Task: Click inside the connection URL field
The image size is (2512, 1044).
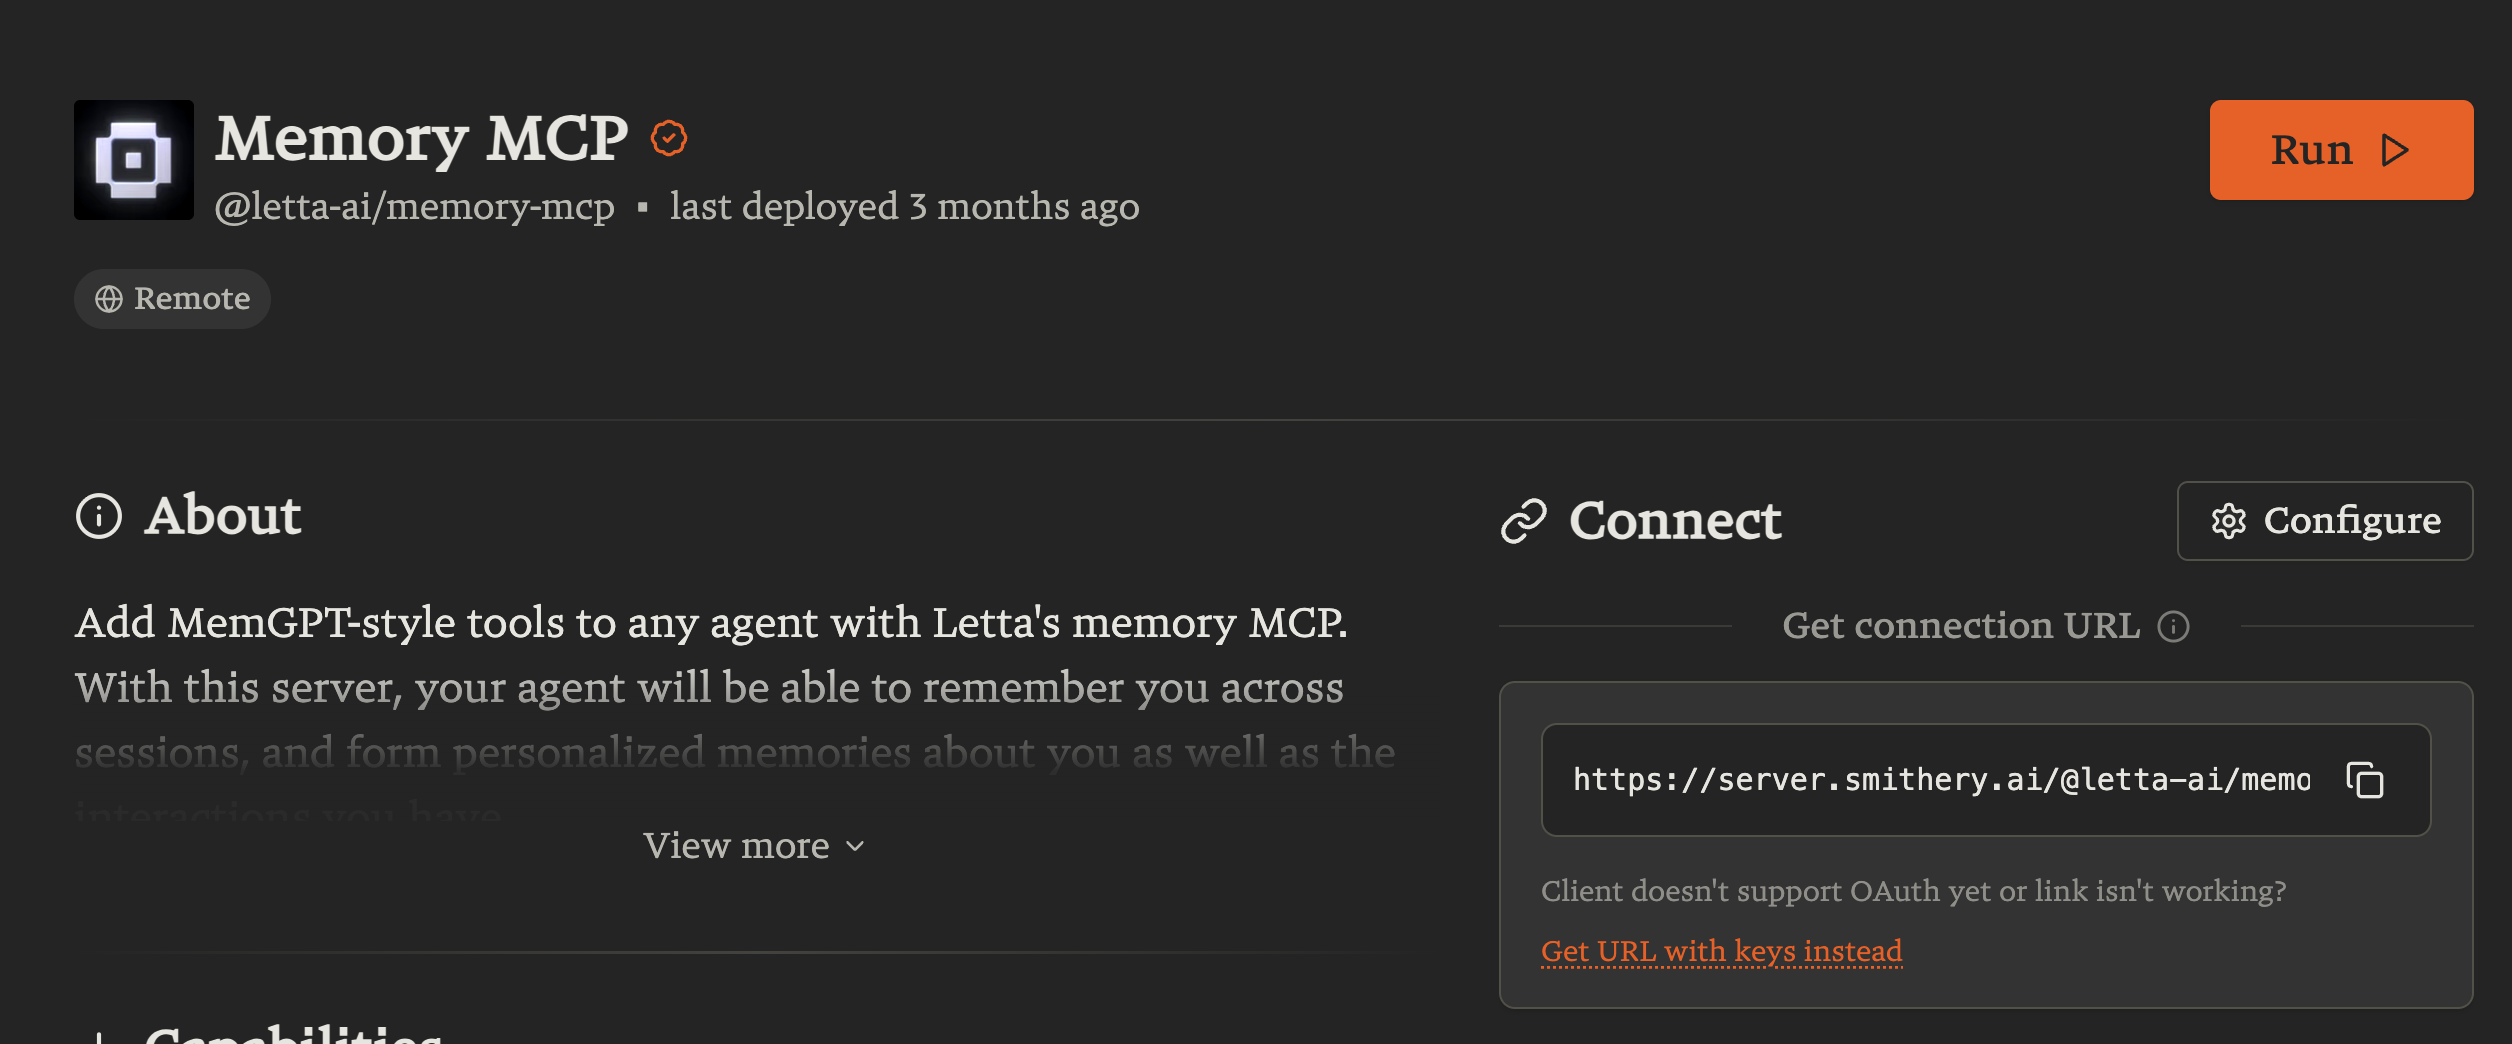Action: click(1940, 780)
